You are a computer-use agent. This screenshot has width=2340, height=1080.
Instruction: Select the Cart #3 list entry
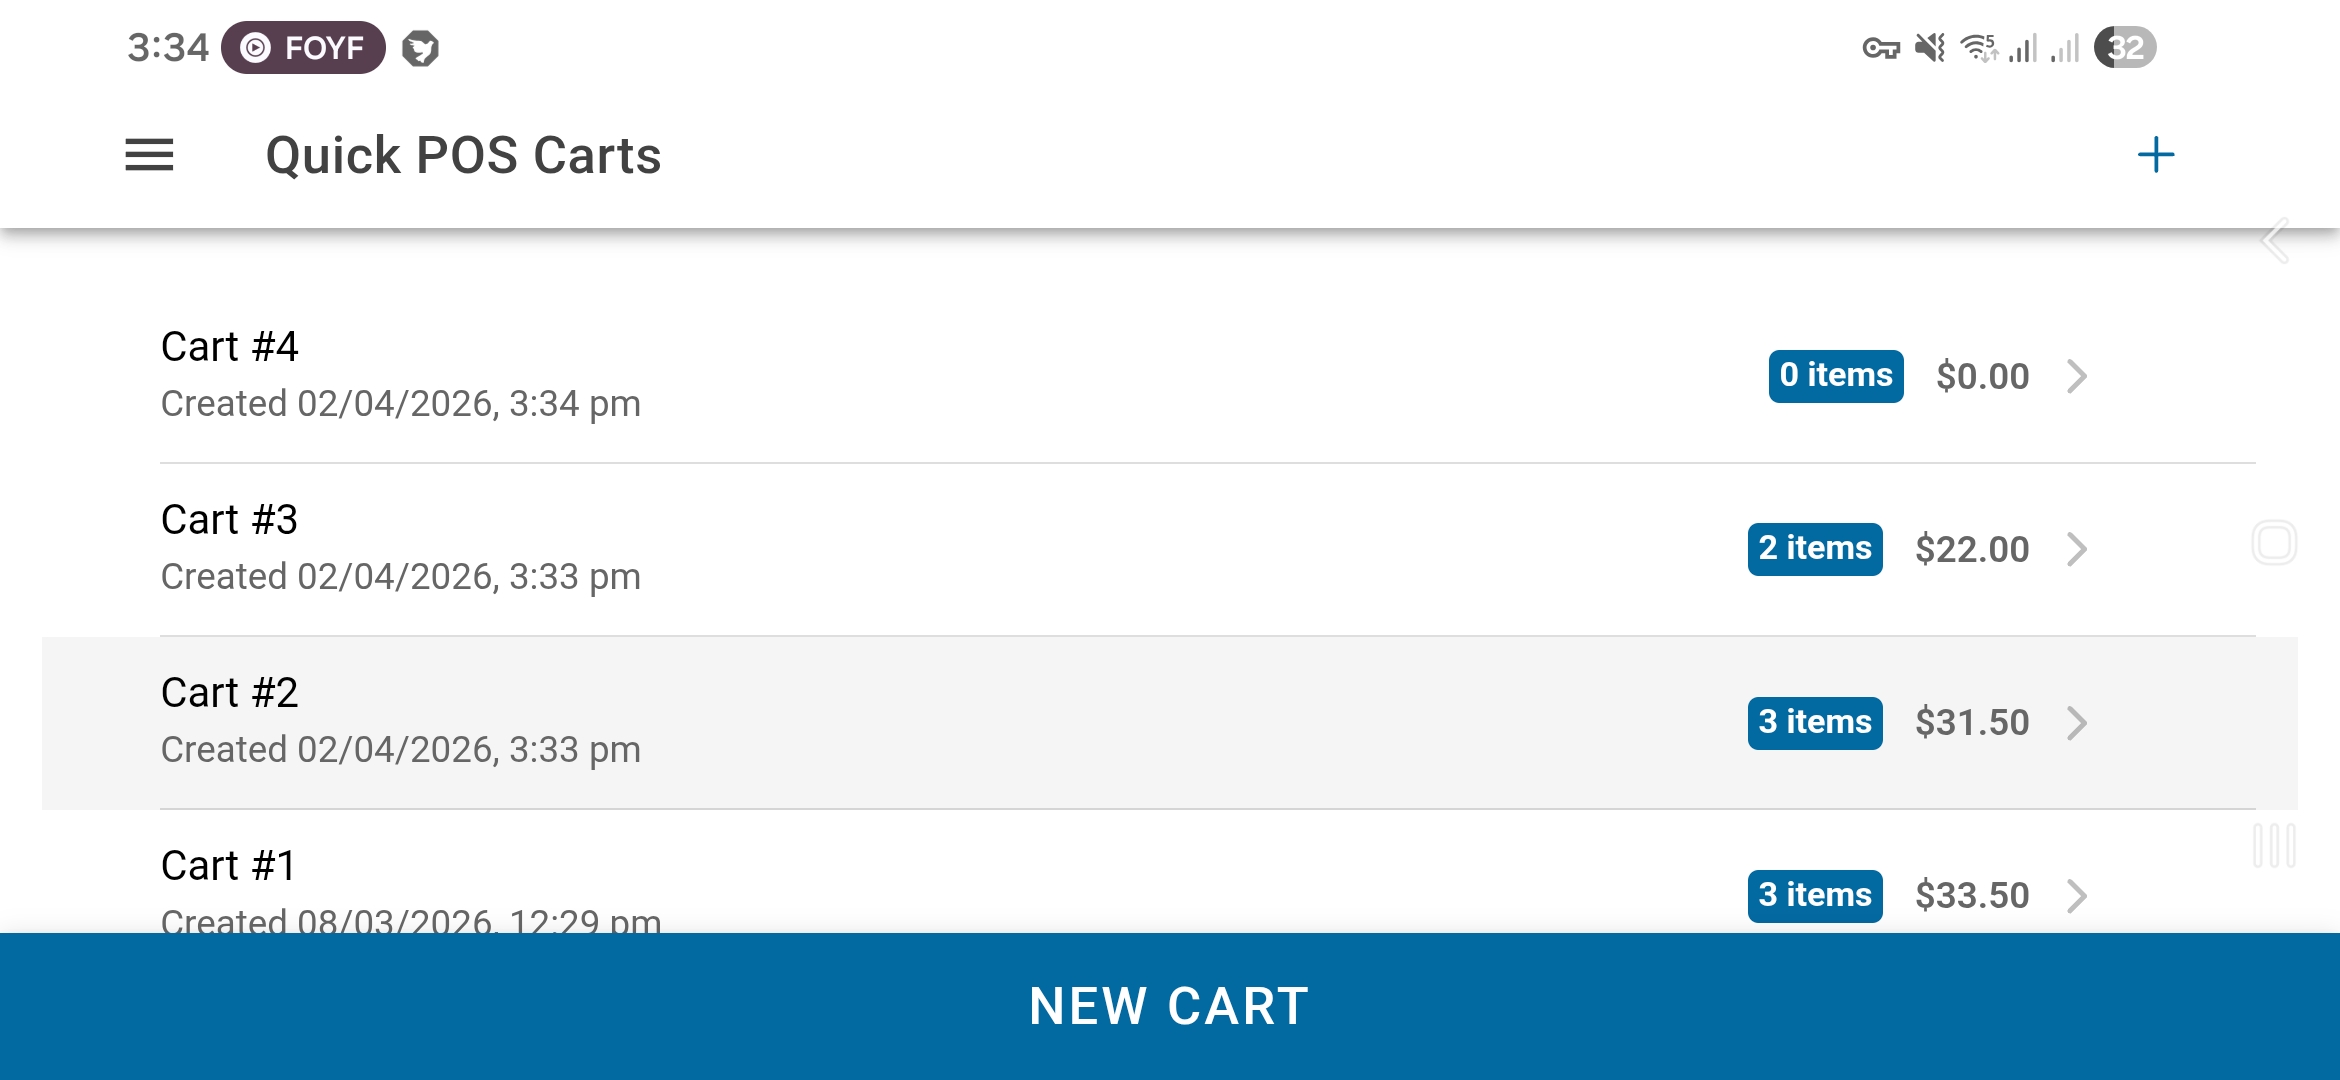700,545
